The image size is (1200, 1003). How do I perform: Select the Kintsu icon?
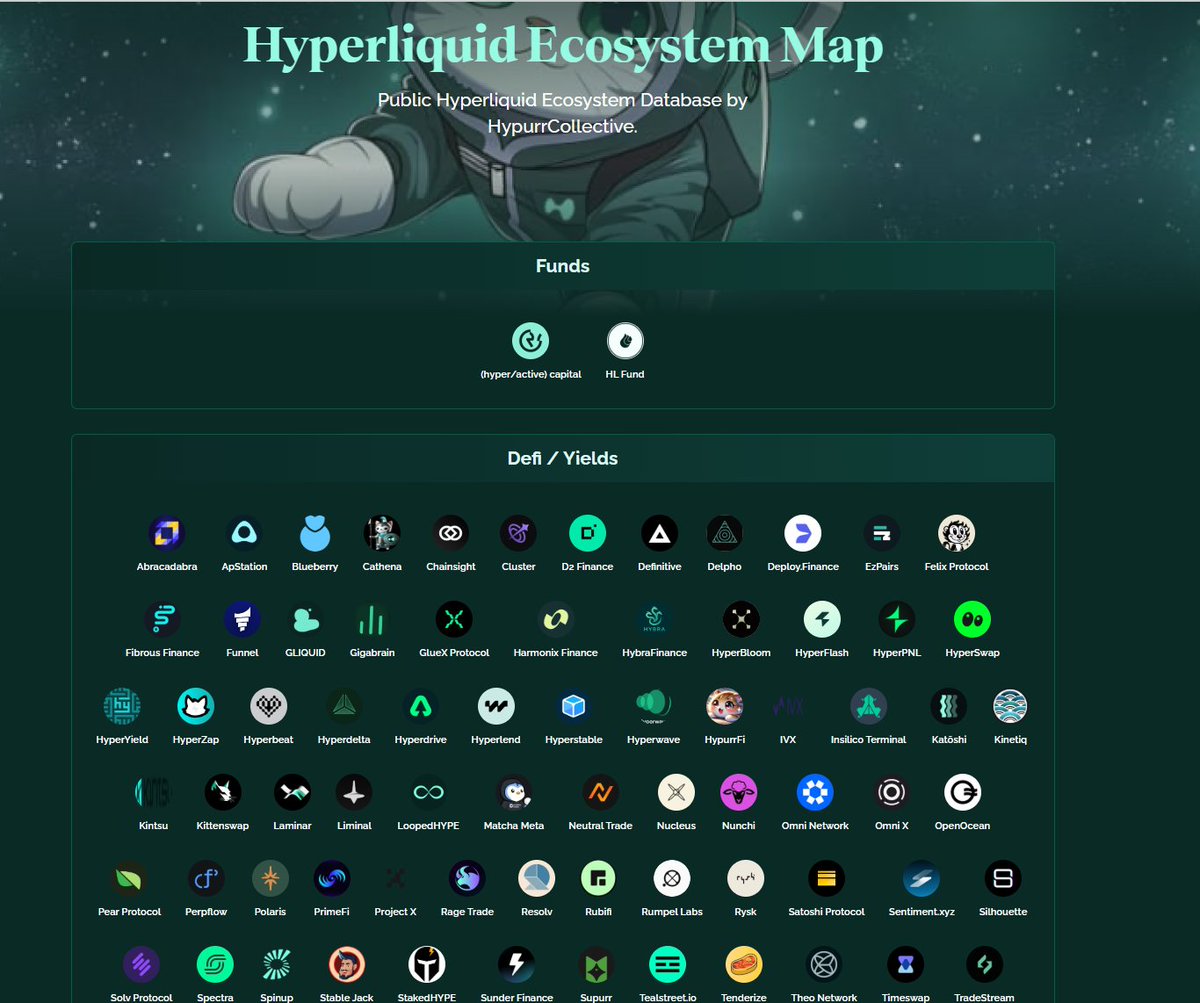tap(154, 793)
